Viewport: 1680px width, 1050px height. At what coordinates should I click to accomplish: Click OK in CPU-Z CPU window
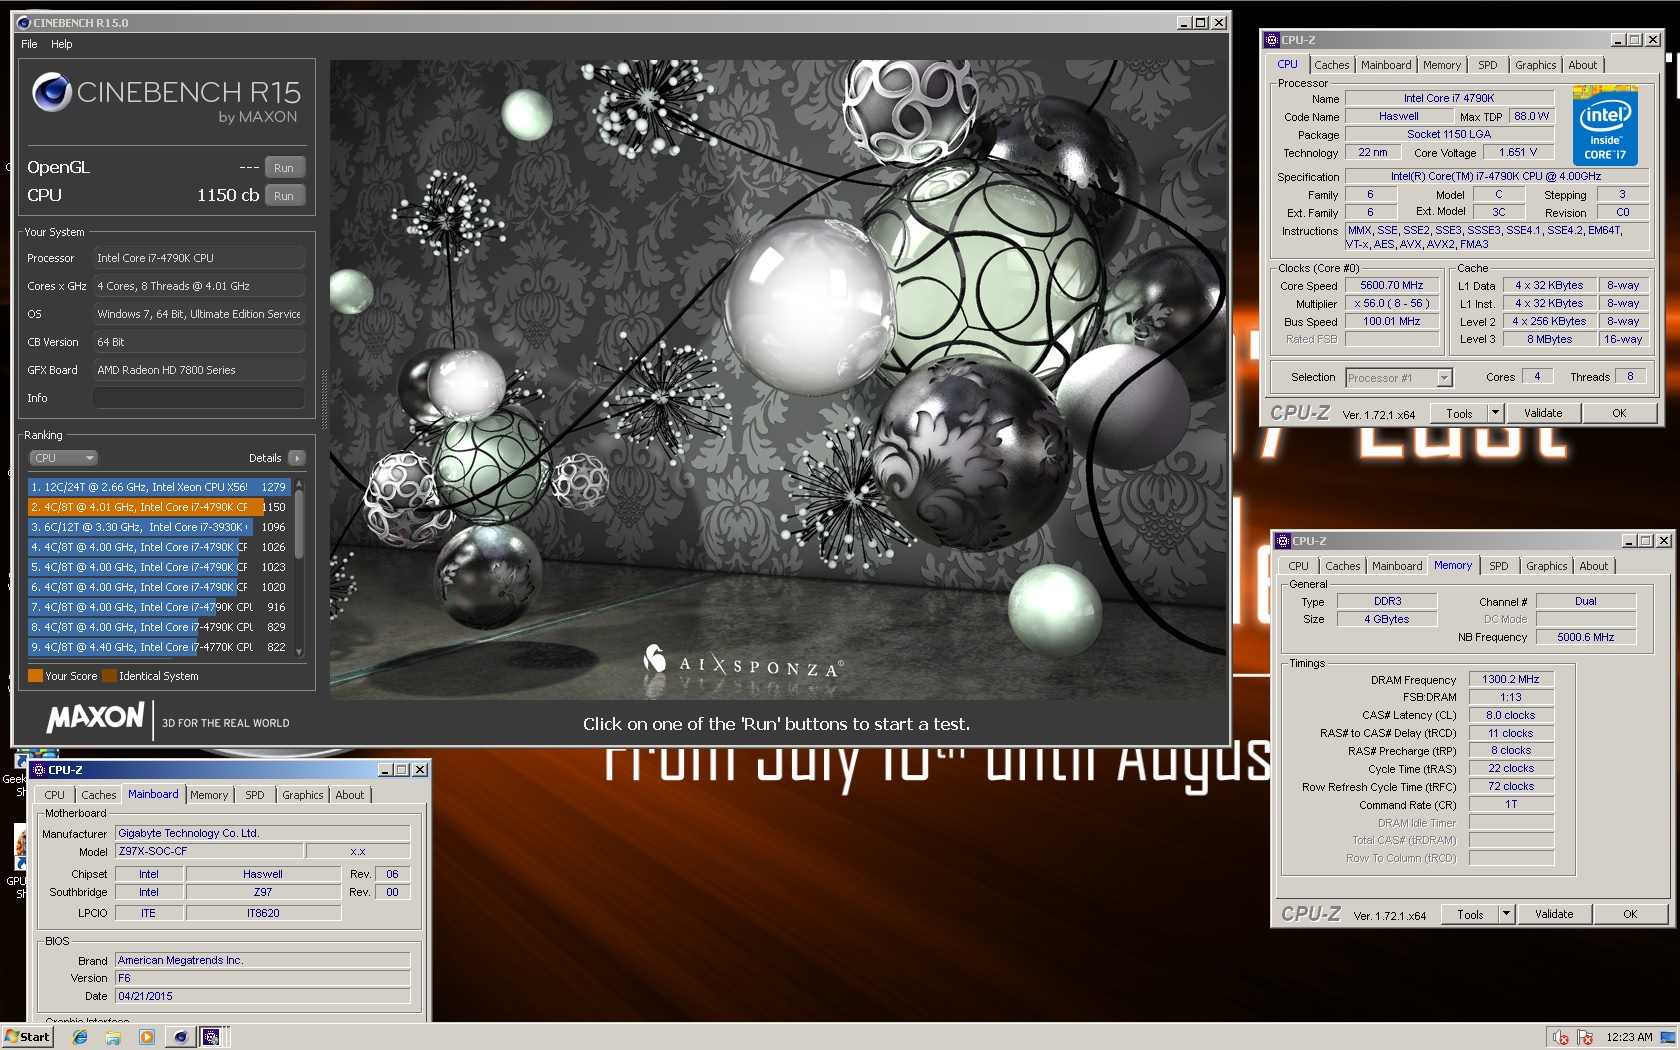pyautogui.click(x=1619, y=413)
